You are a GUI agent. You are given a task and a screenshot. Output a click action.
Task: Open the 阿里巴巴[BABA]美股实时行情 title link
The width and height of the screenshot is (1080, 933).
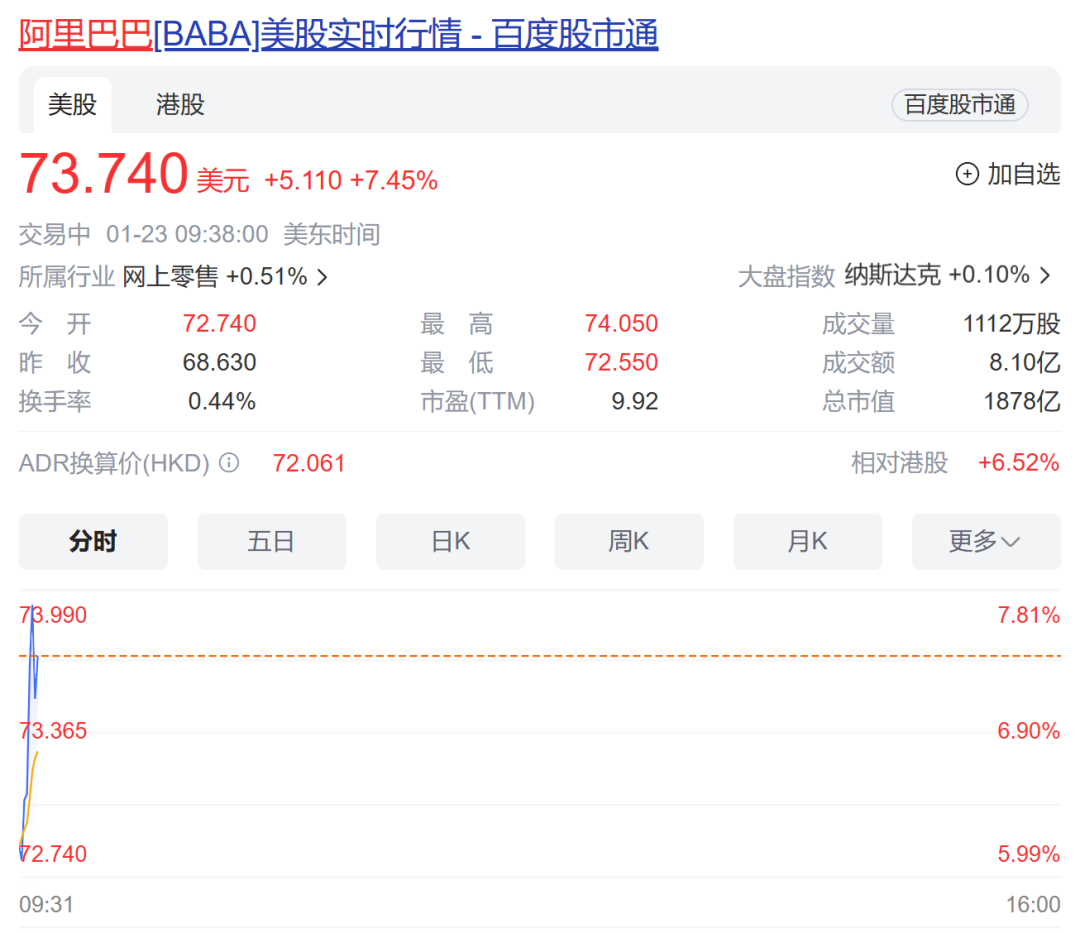point(338,34)
